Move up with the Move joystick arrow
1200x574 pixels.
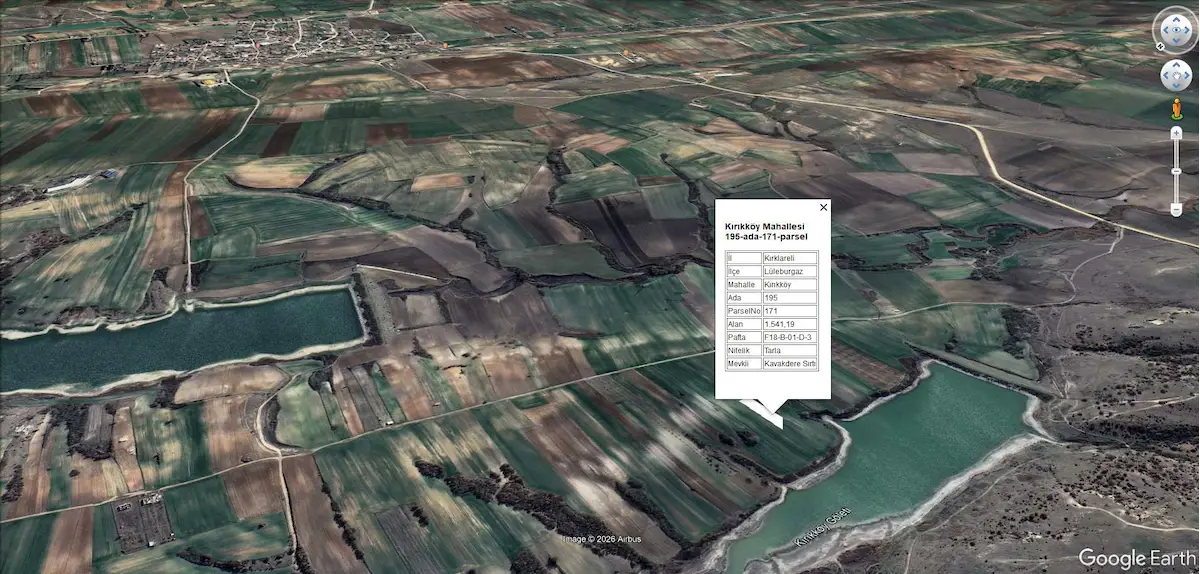click(x=1176, y=64)
